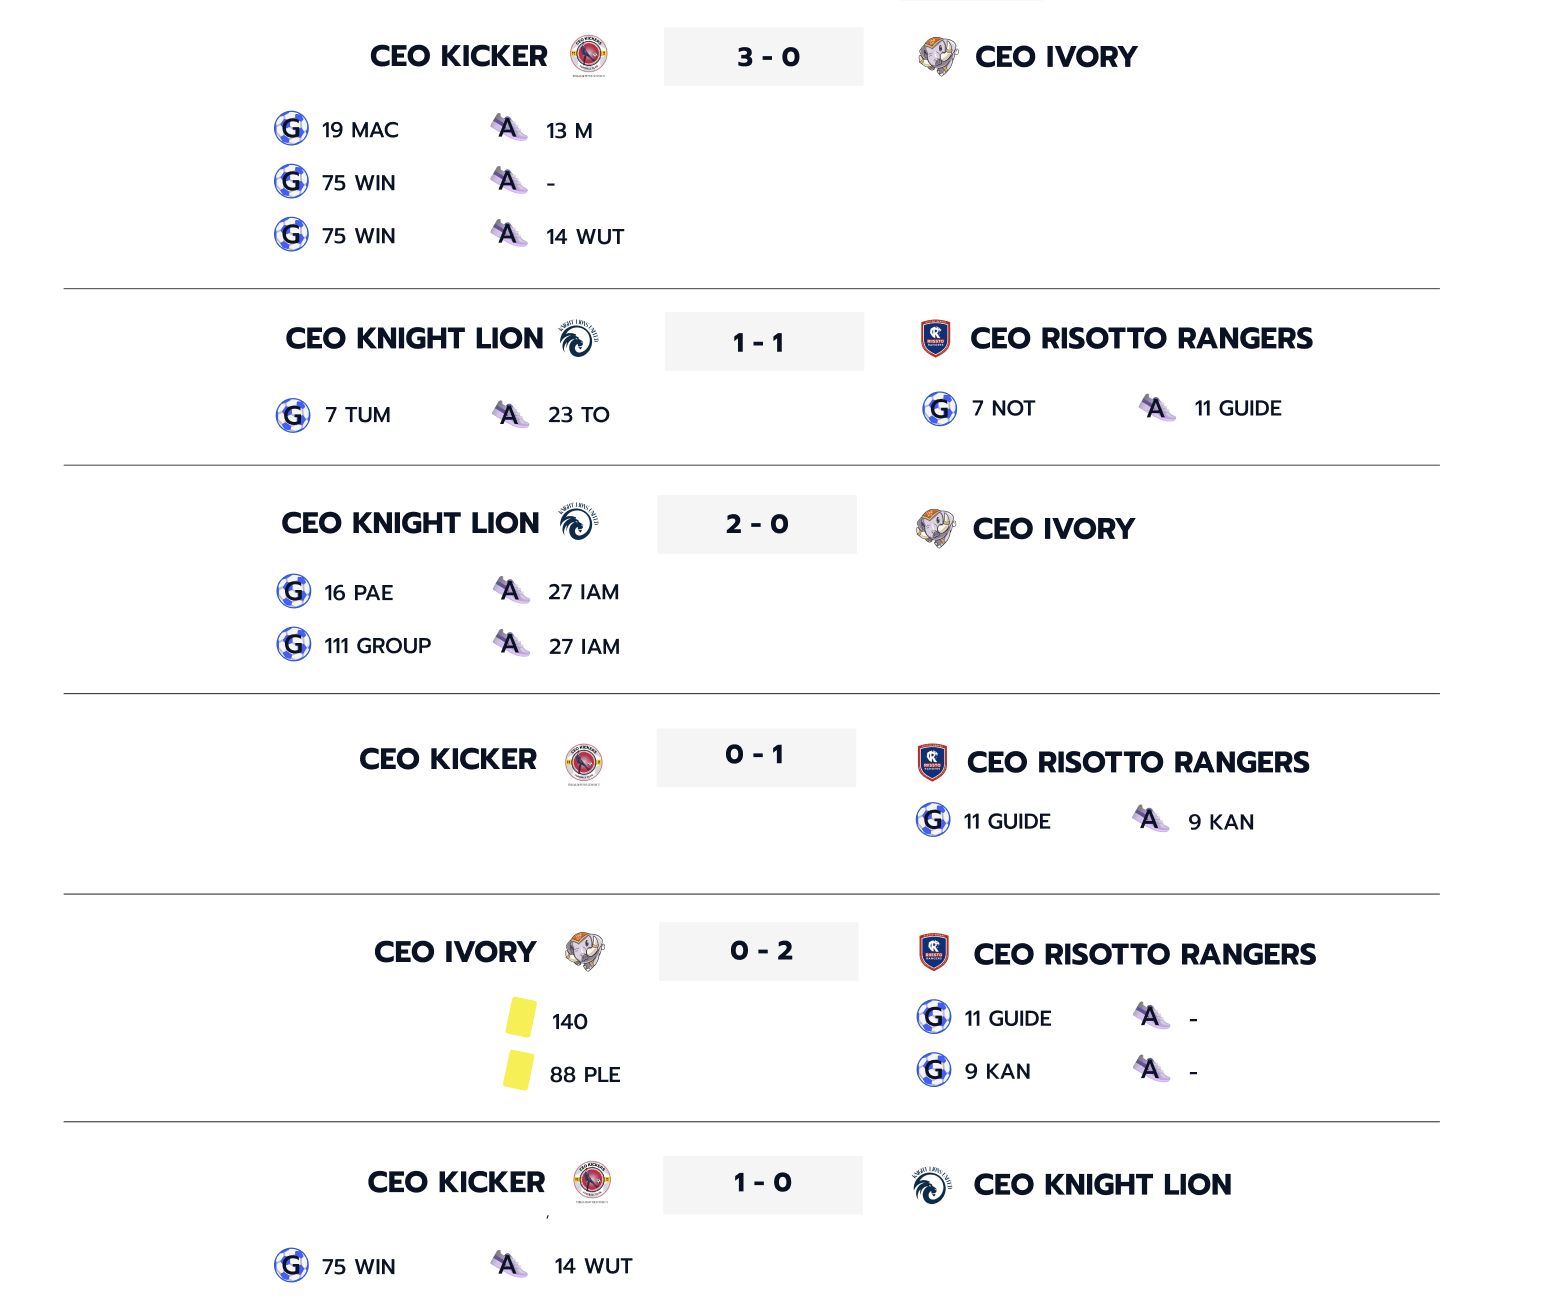Viewport: 1552px width, 1304px height.
Task: Select the CEO Ivory elephant mascot logo
Action: tap(934, 56)
